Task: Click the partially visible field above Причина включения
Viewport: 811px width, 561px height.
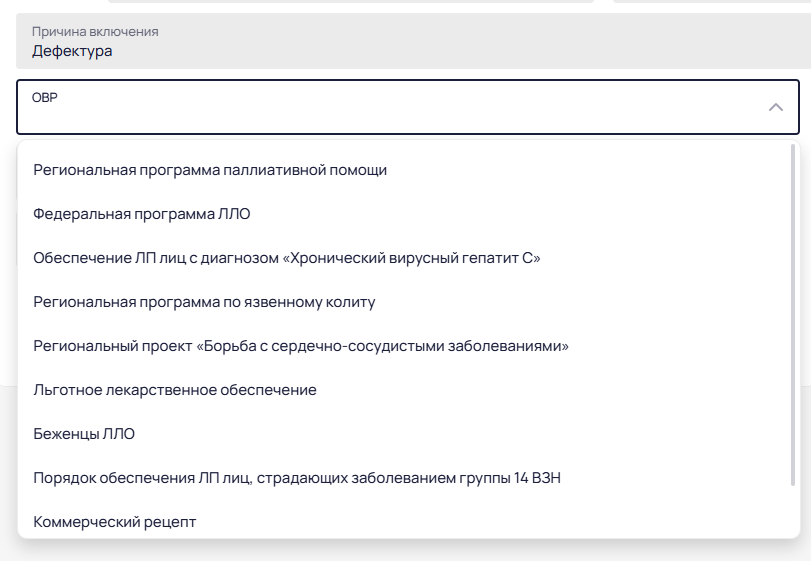Action: coord(351,2)
